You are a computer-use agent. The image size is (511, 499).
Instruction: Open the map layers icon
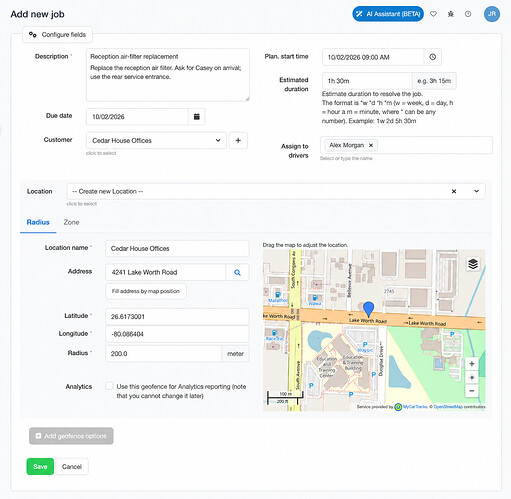tap(473, 264)
